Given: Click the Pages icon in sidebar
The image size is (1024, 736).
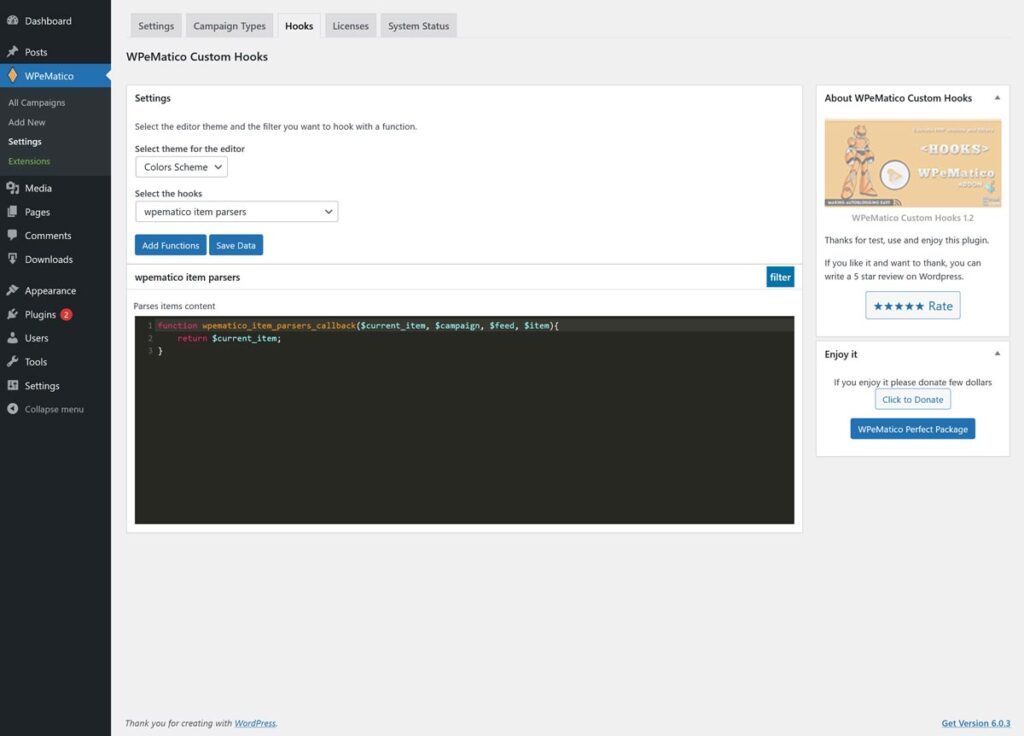Looking at the screenshot, I should pos(13,212).
